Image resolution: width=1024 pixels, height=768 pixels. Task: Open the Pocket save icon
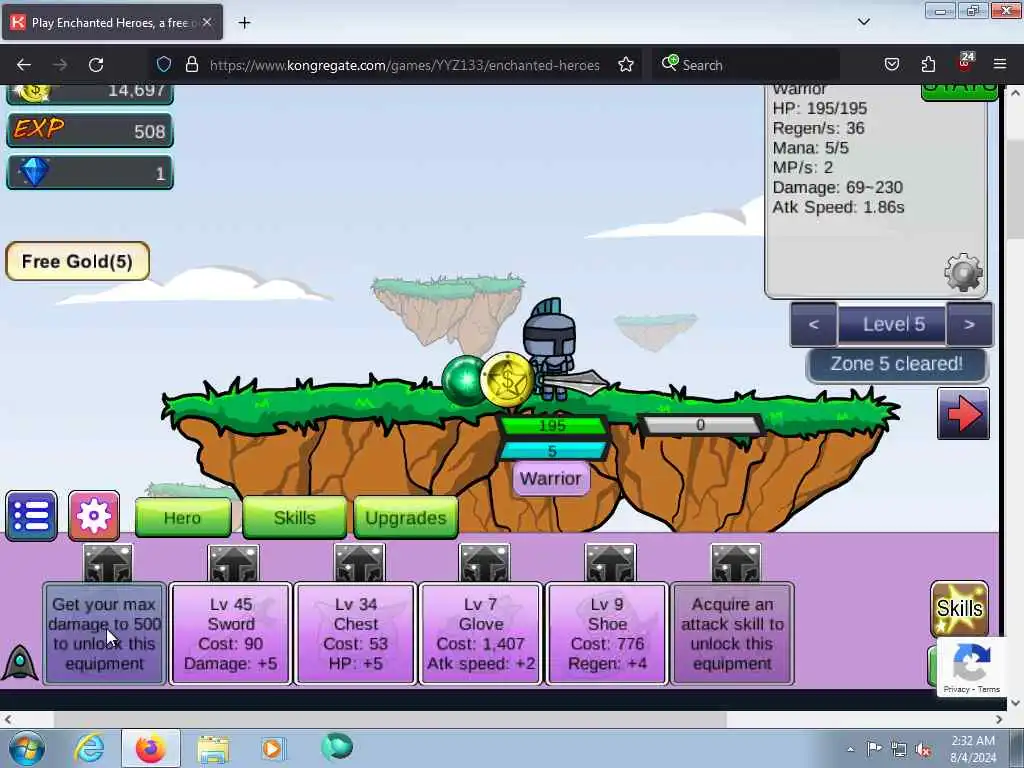[x=891, y=64]
